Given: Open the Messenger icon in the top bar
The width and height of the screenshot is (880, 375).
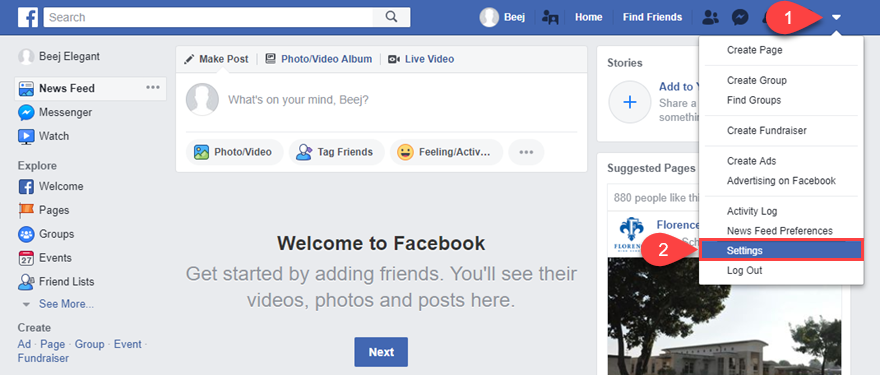Looking at the screenshot, I should coord(740,17).
